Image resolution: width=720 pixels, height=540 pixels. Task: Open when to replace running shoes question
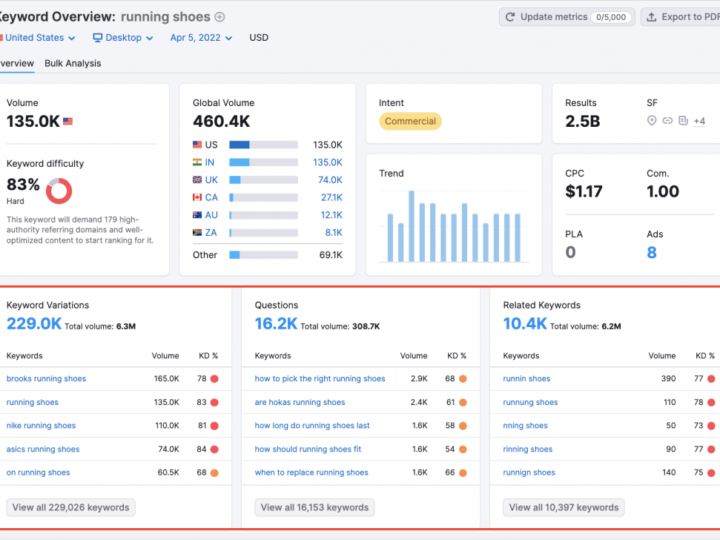pyautogui.click(x=311, y=472)
